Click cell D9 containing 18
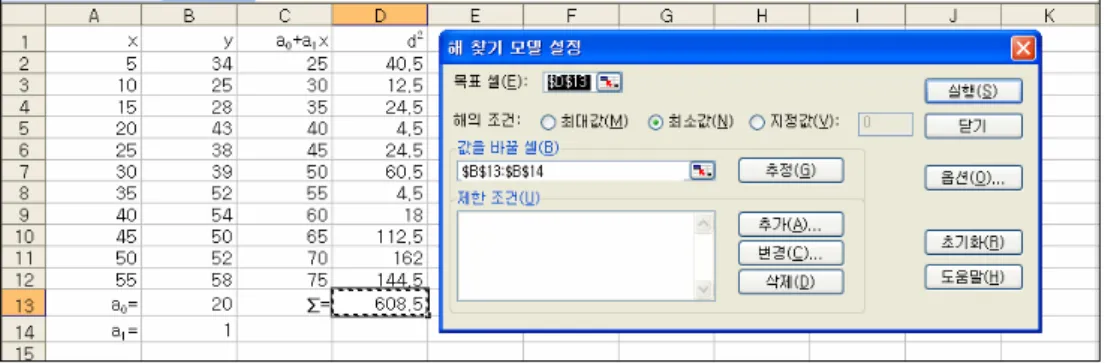 [x=380, y=215]
